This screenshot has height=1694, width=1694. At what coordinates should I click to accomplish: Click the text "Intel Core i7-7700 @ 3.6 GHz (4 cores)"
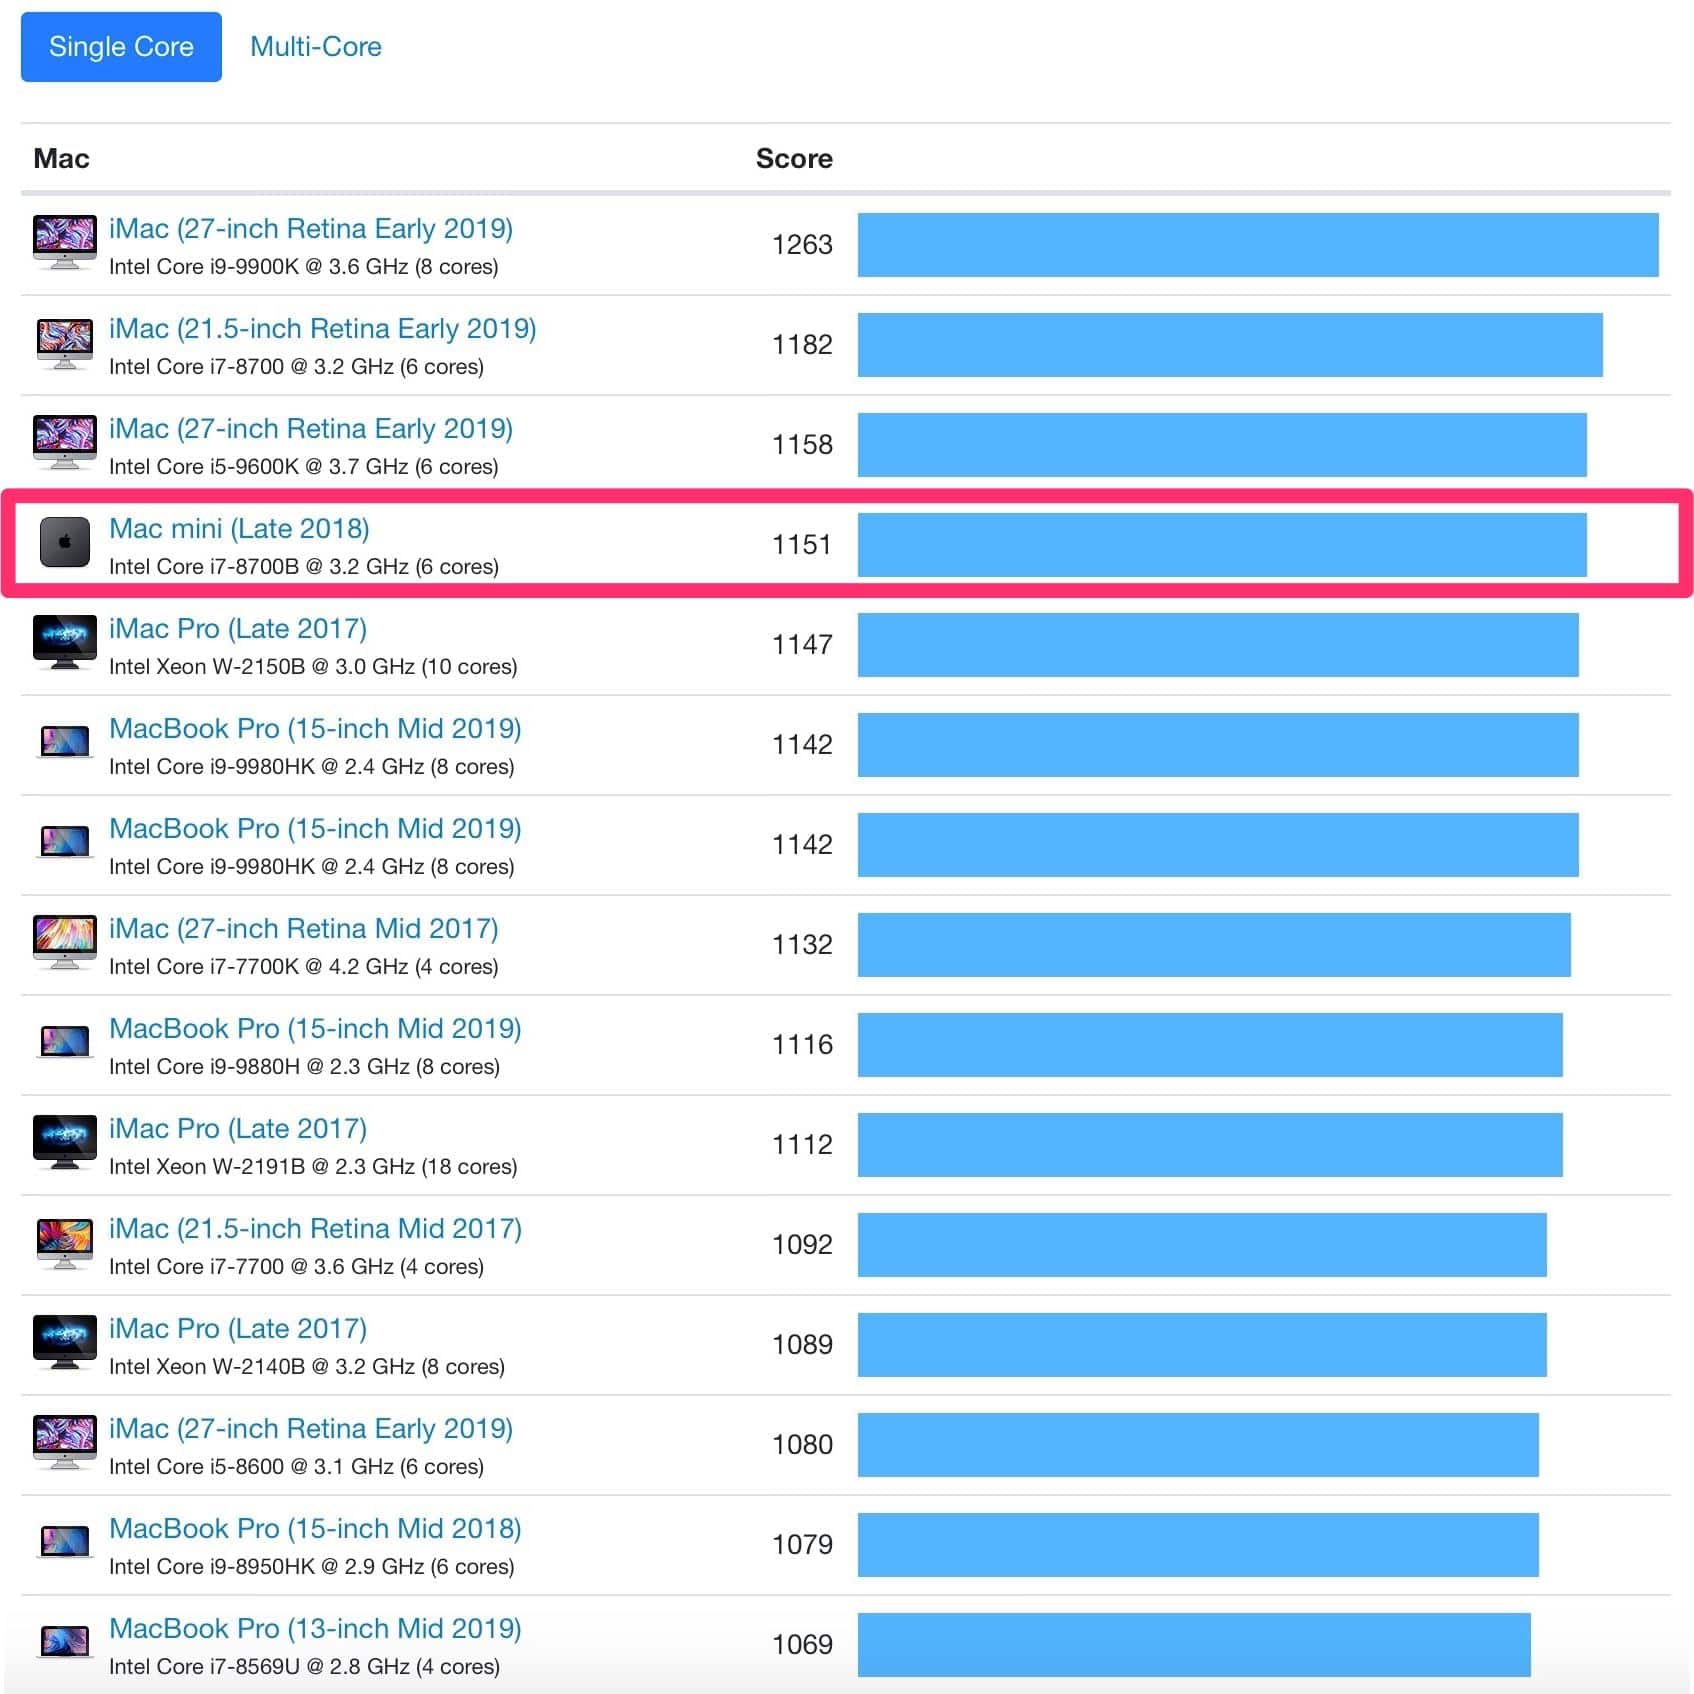coord(296,1267)
